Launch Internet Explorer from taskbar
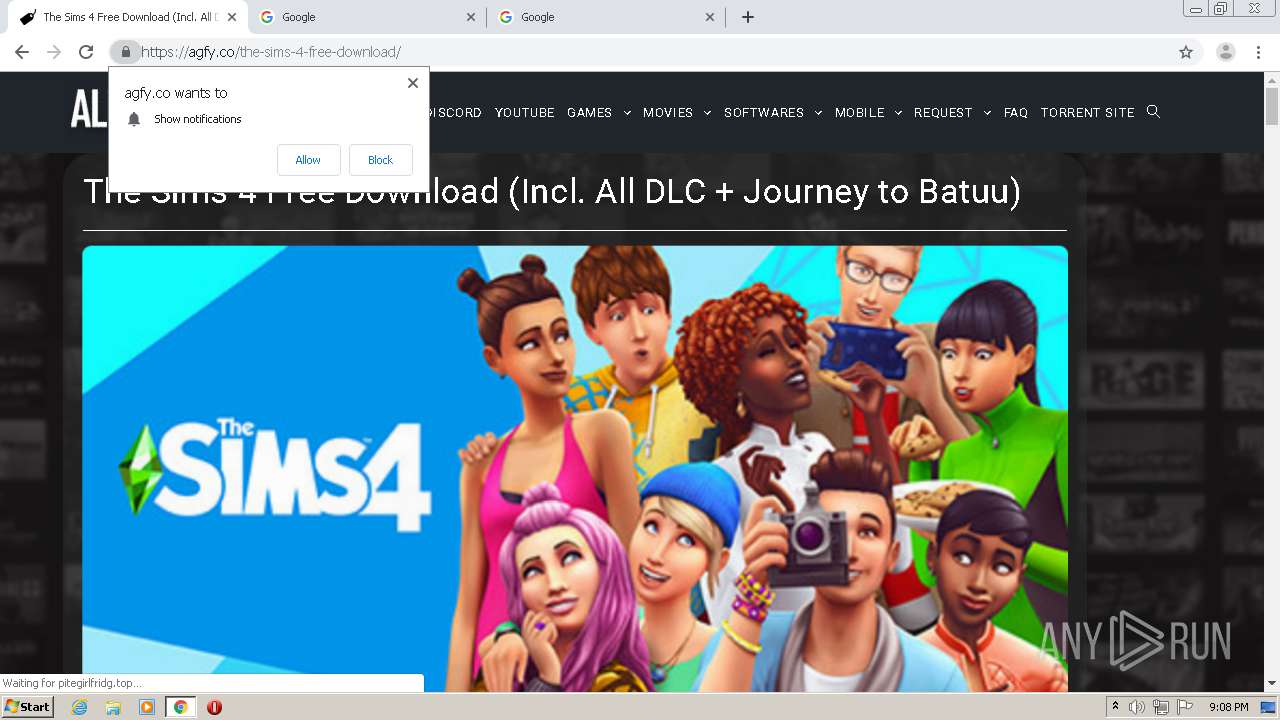The width and height of the screenshot is (1280, 720). [x=80, y=707]
